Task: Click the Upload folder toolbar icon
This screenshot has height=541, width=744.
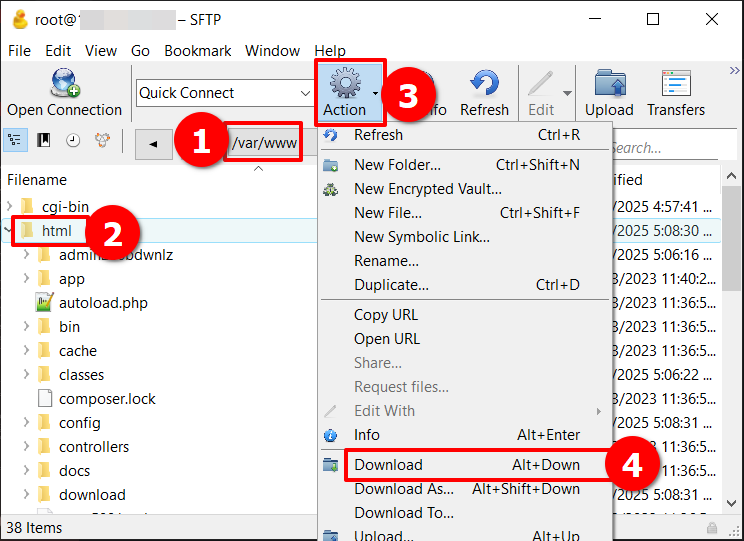Action: coord(610,83)
